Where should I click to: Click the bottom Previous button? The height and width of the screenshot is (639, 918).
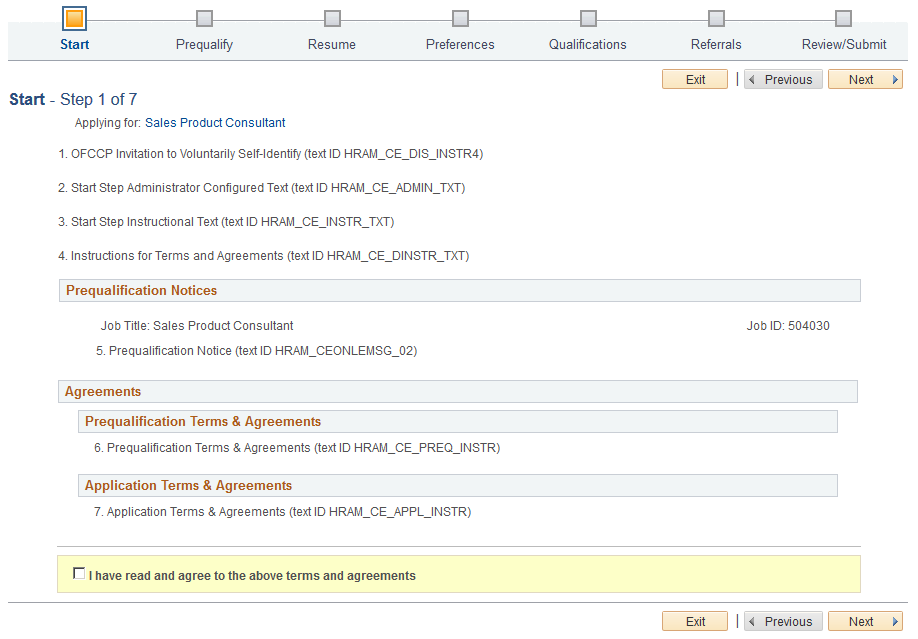click(x=783, y=621)
